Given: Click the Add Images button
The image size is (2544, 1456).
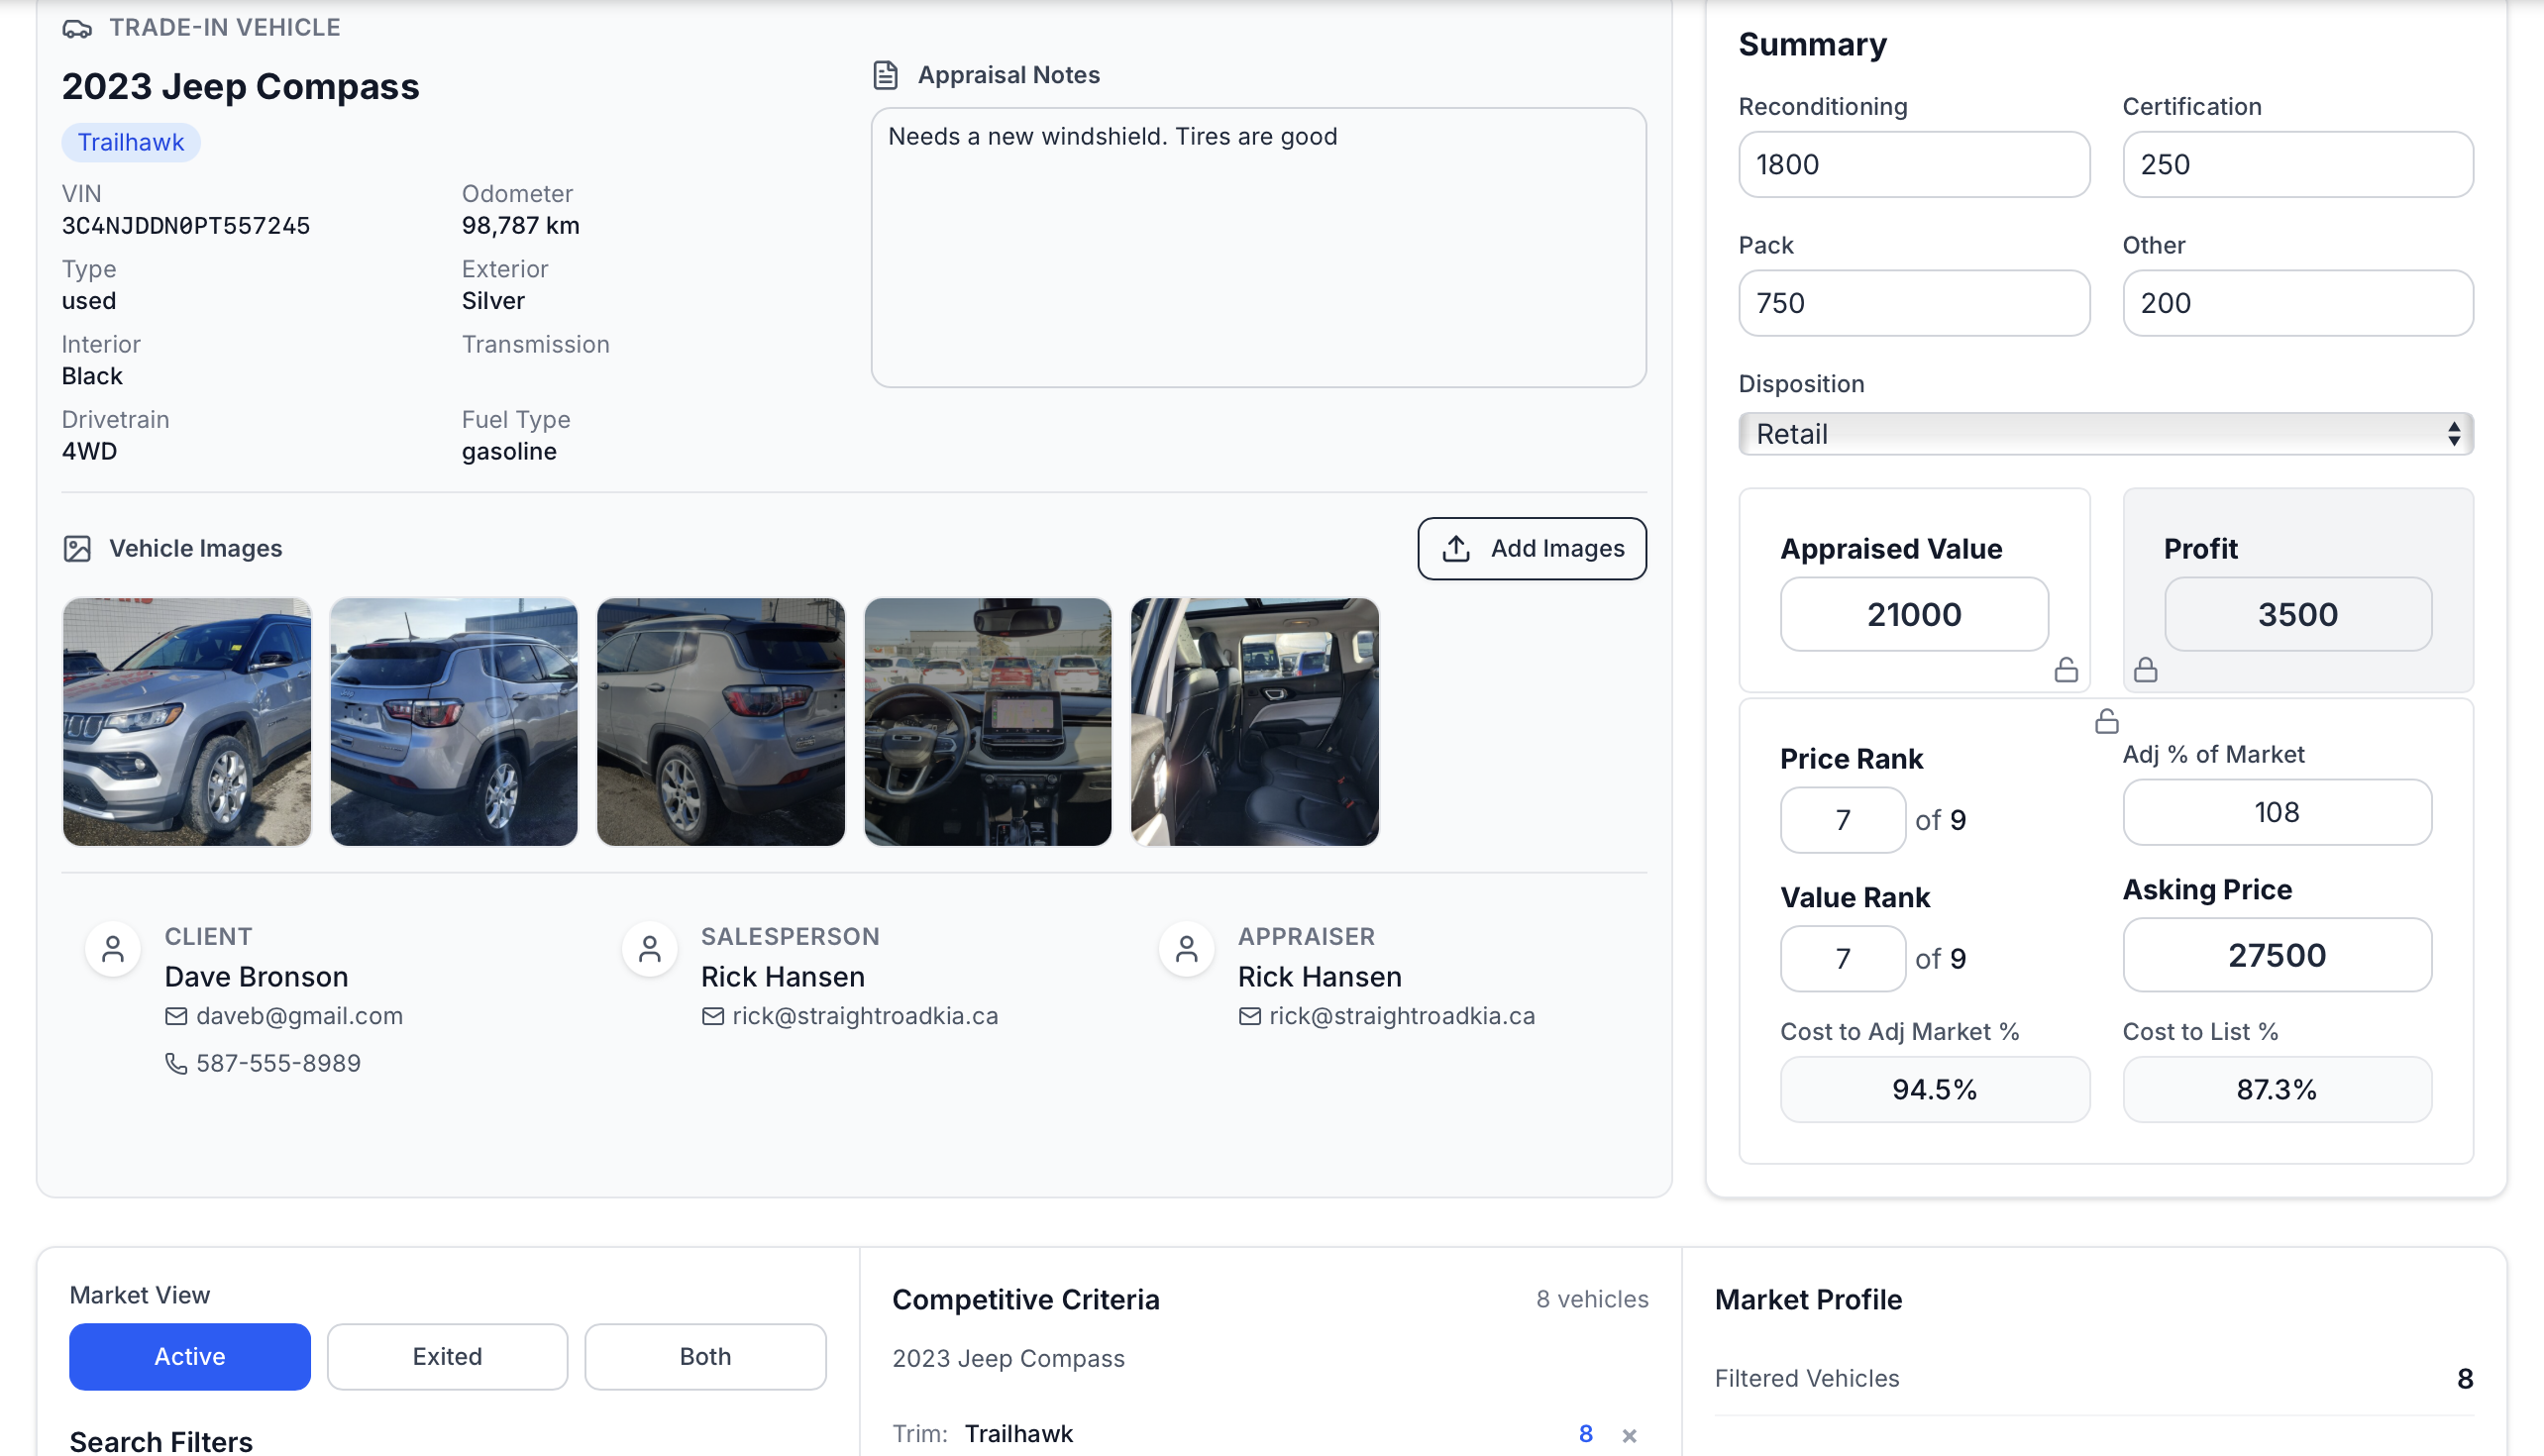Looking at the screenshot, I should 1531,548.
